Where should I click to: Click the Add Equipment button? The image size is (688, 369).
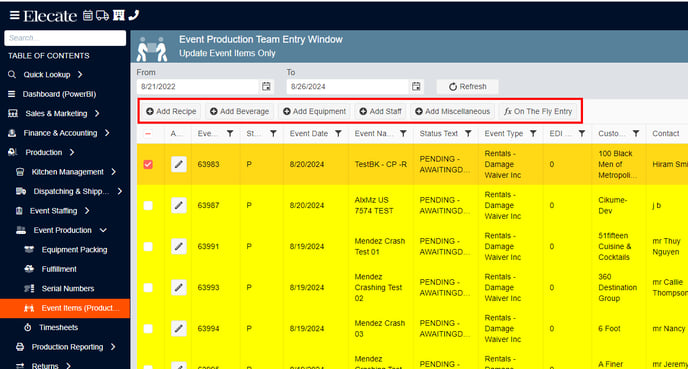pyautogui.click(x=314, y=111)
